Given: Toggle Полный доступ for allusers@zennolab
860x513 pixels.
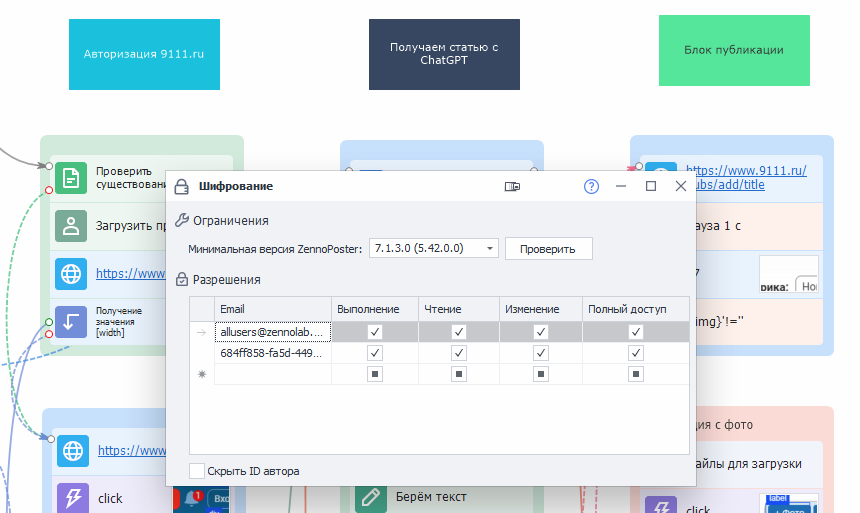Looking at the screenshot, I should (x=636, y=332).
